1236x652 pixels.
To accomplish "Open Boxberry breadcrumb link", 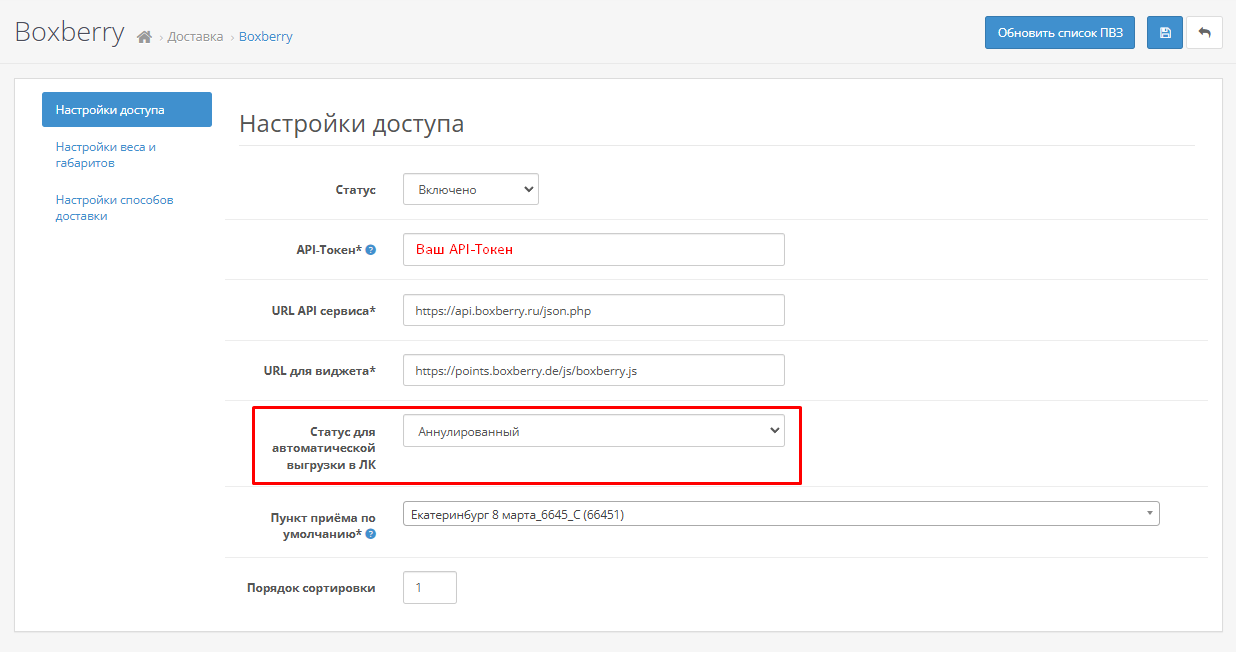I will [266, 37].
